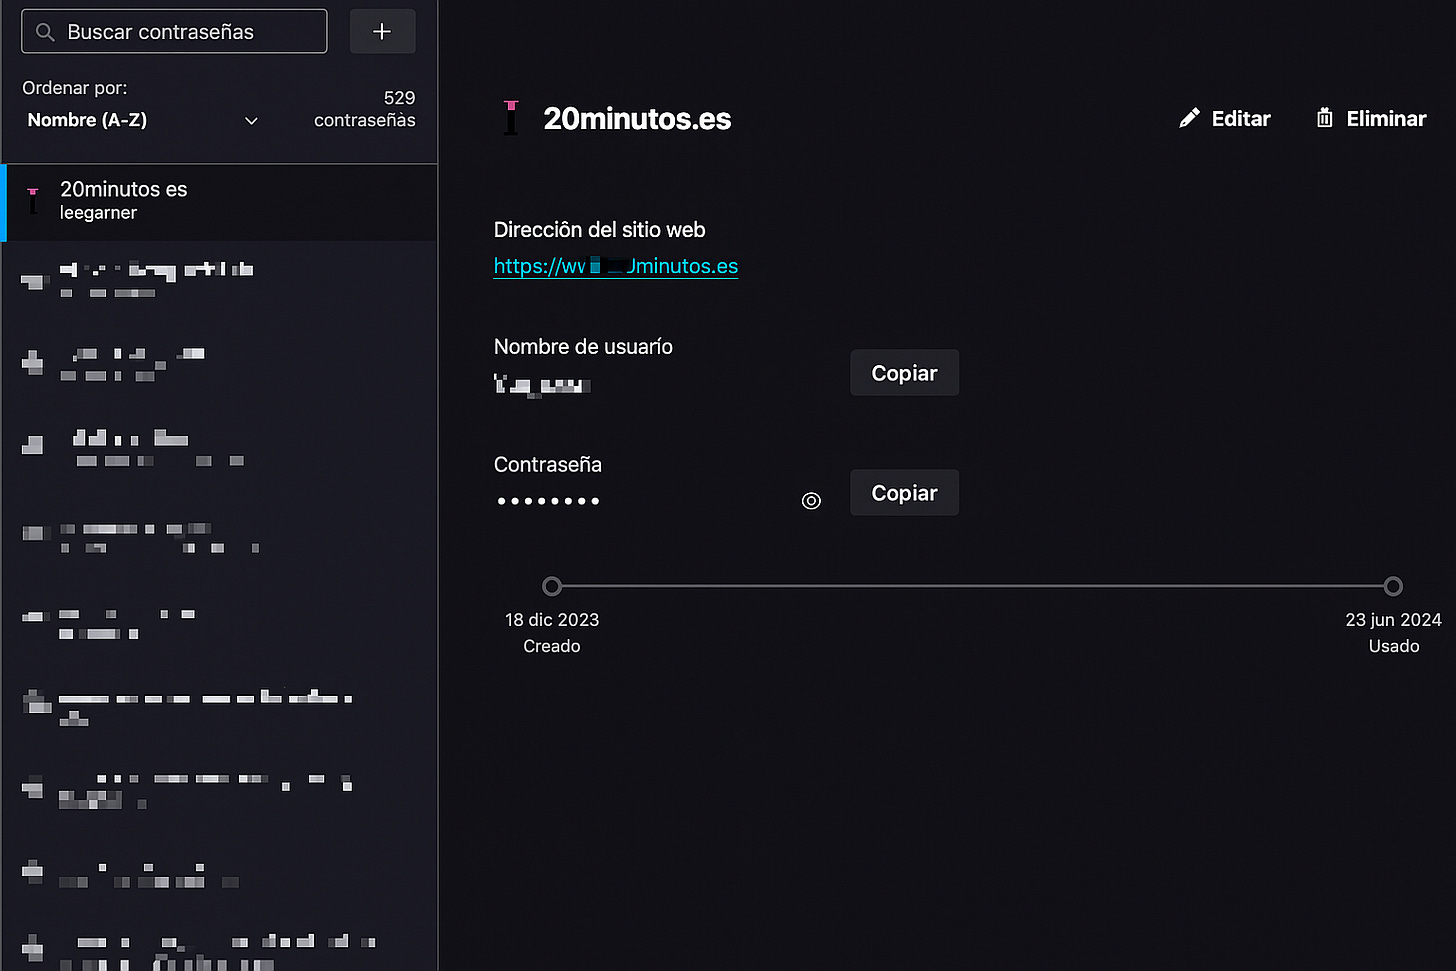Click the Ordenar por label
Screen dimensions: 1456x971
(x=75, y=88)
